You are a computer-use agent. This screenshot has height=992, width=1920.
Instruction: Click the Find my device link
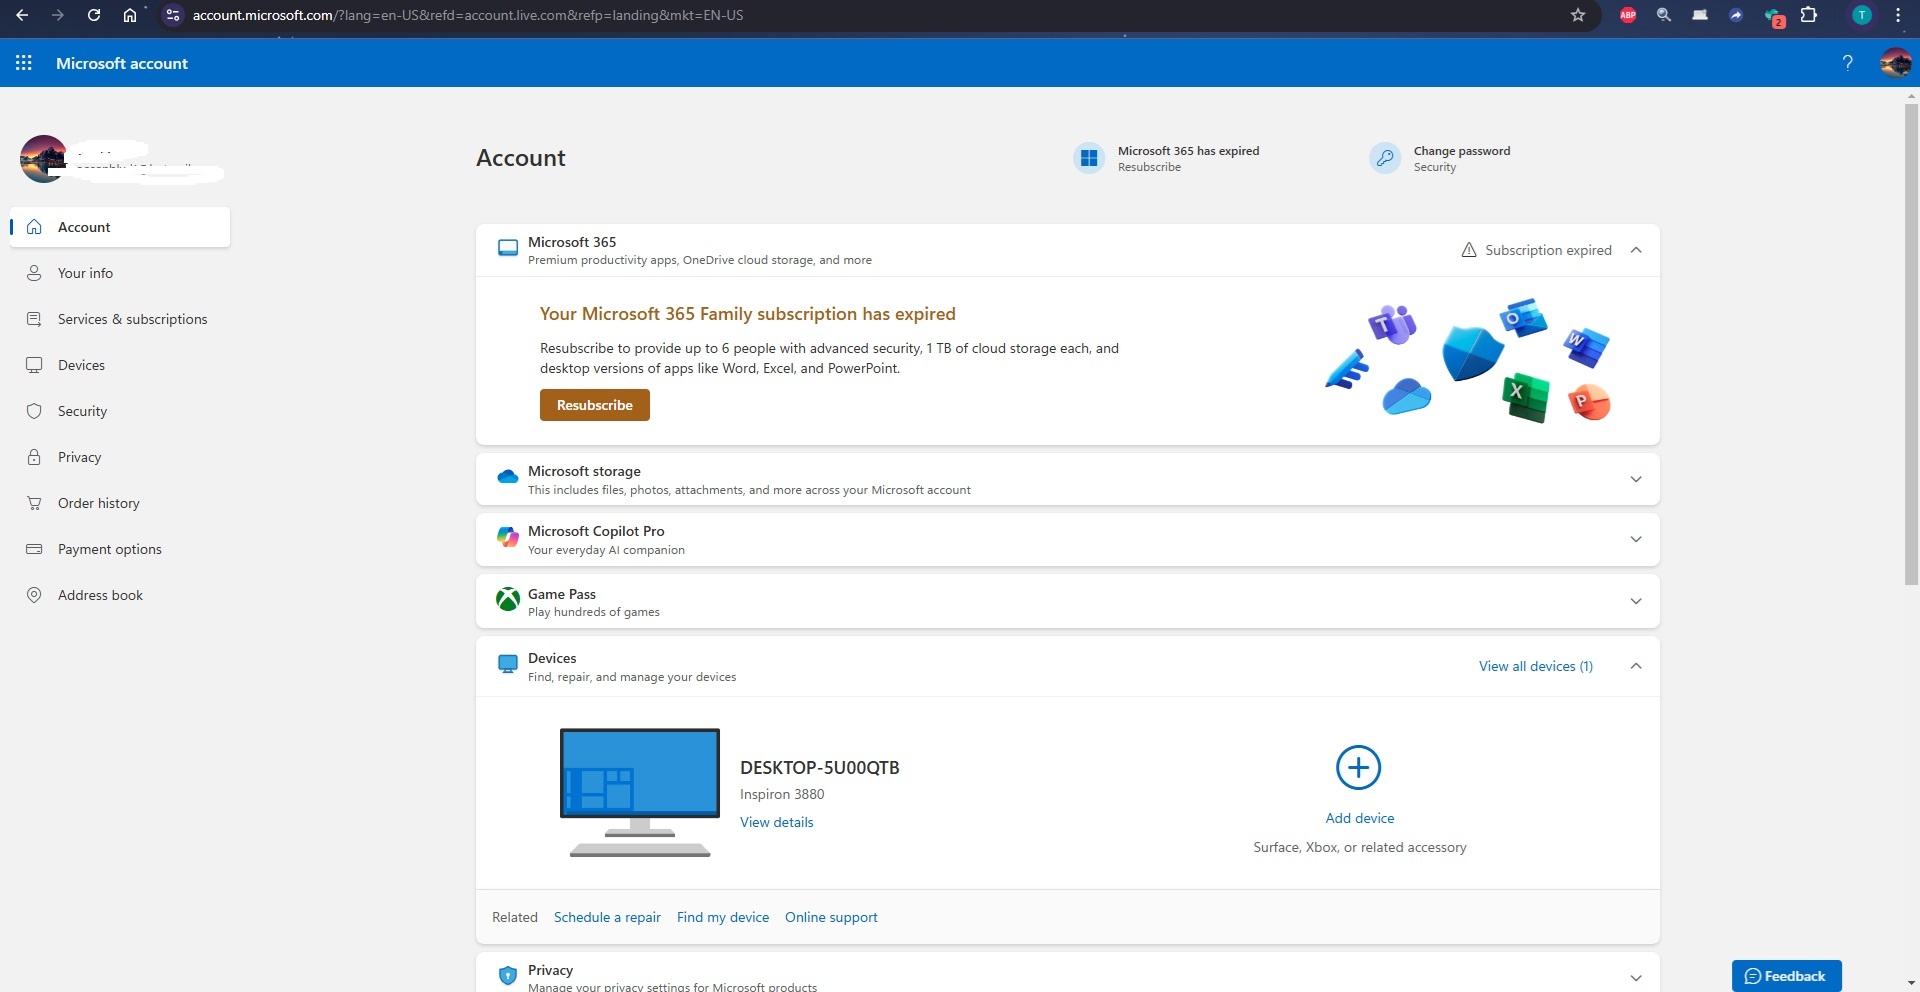(723, 917)
